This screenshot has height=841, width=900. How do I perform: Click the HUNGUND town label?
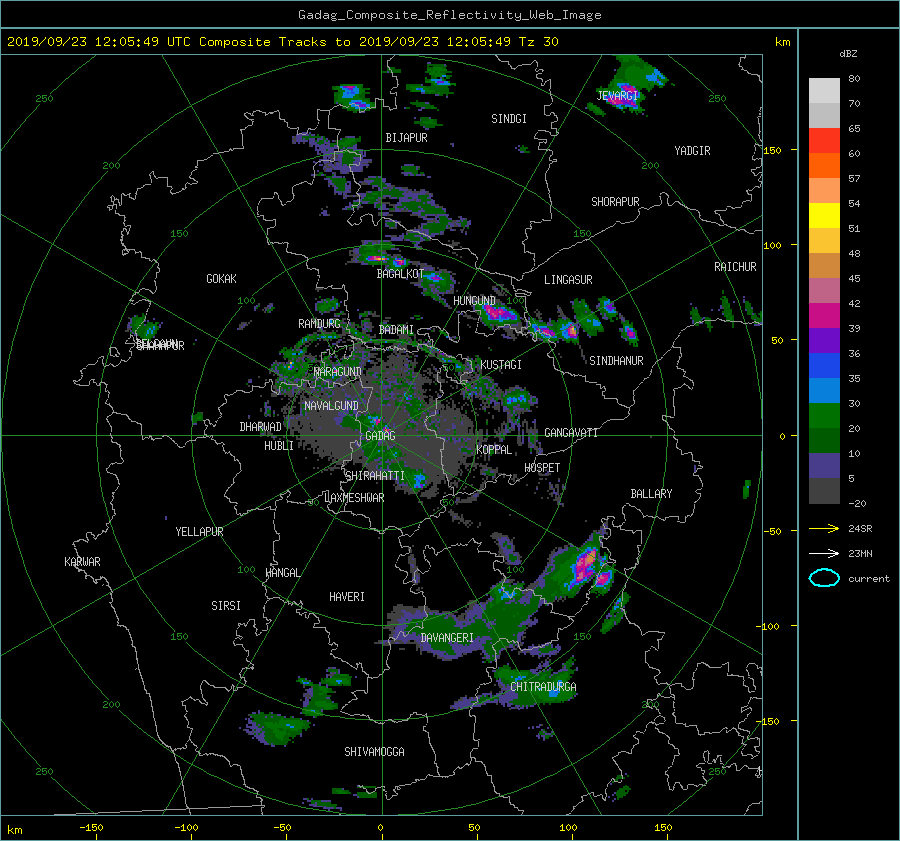click(474, 301)
